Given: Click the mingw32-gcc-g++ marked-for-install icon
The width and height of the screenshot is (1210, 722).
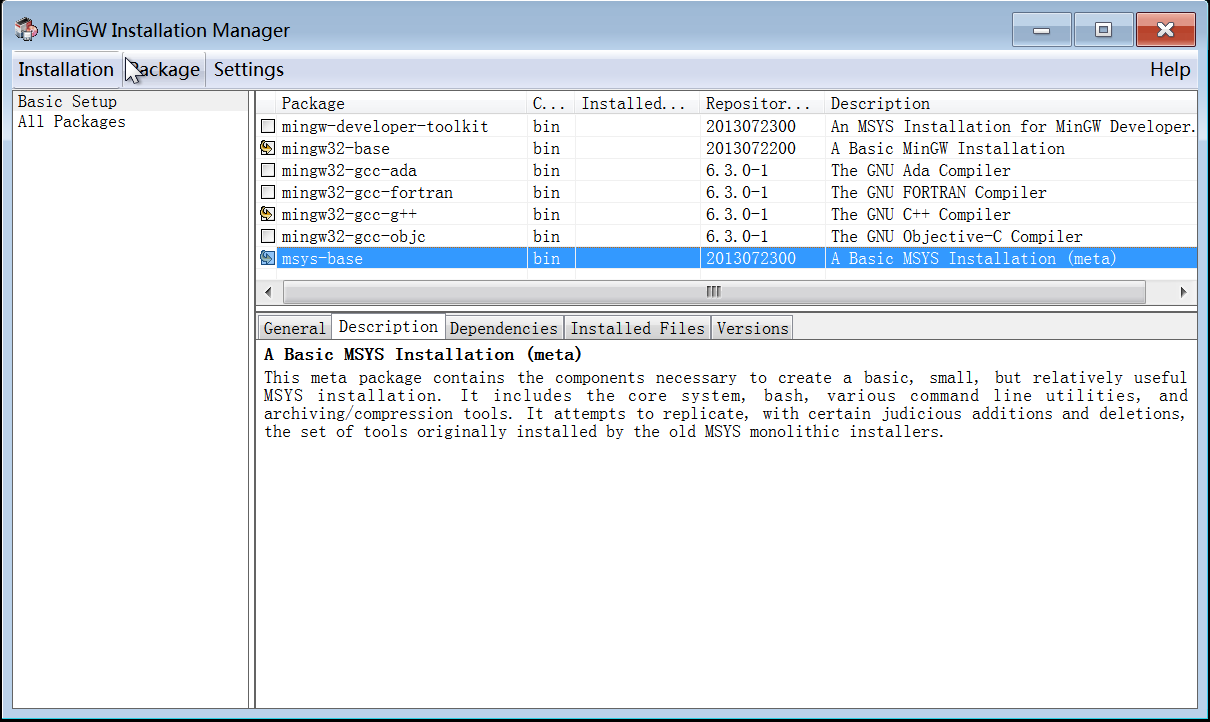Looking at the screenshot, I should pyautogui.click(x=267, y=214).
